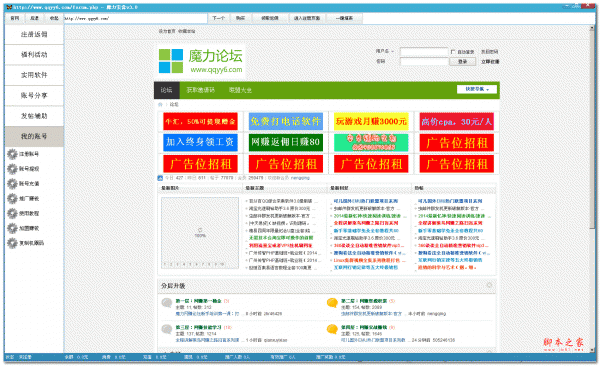The width and height of the screenshot is (600, 366).
Task: Select the 我的账号 sidebar menu
Action: coord(34,136)
